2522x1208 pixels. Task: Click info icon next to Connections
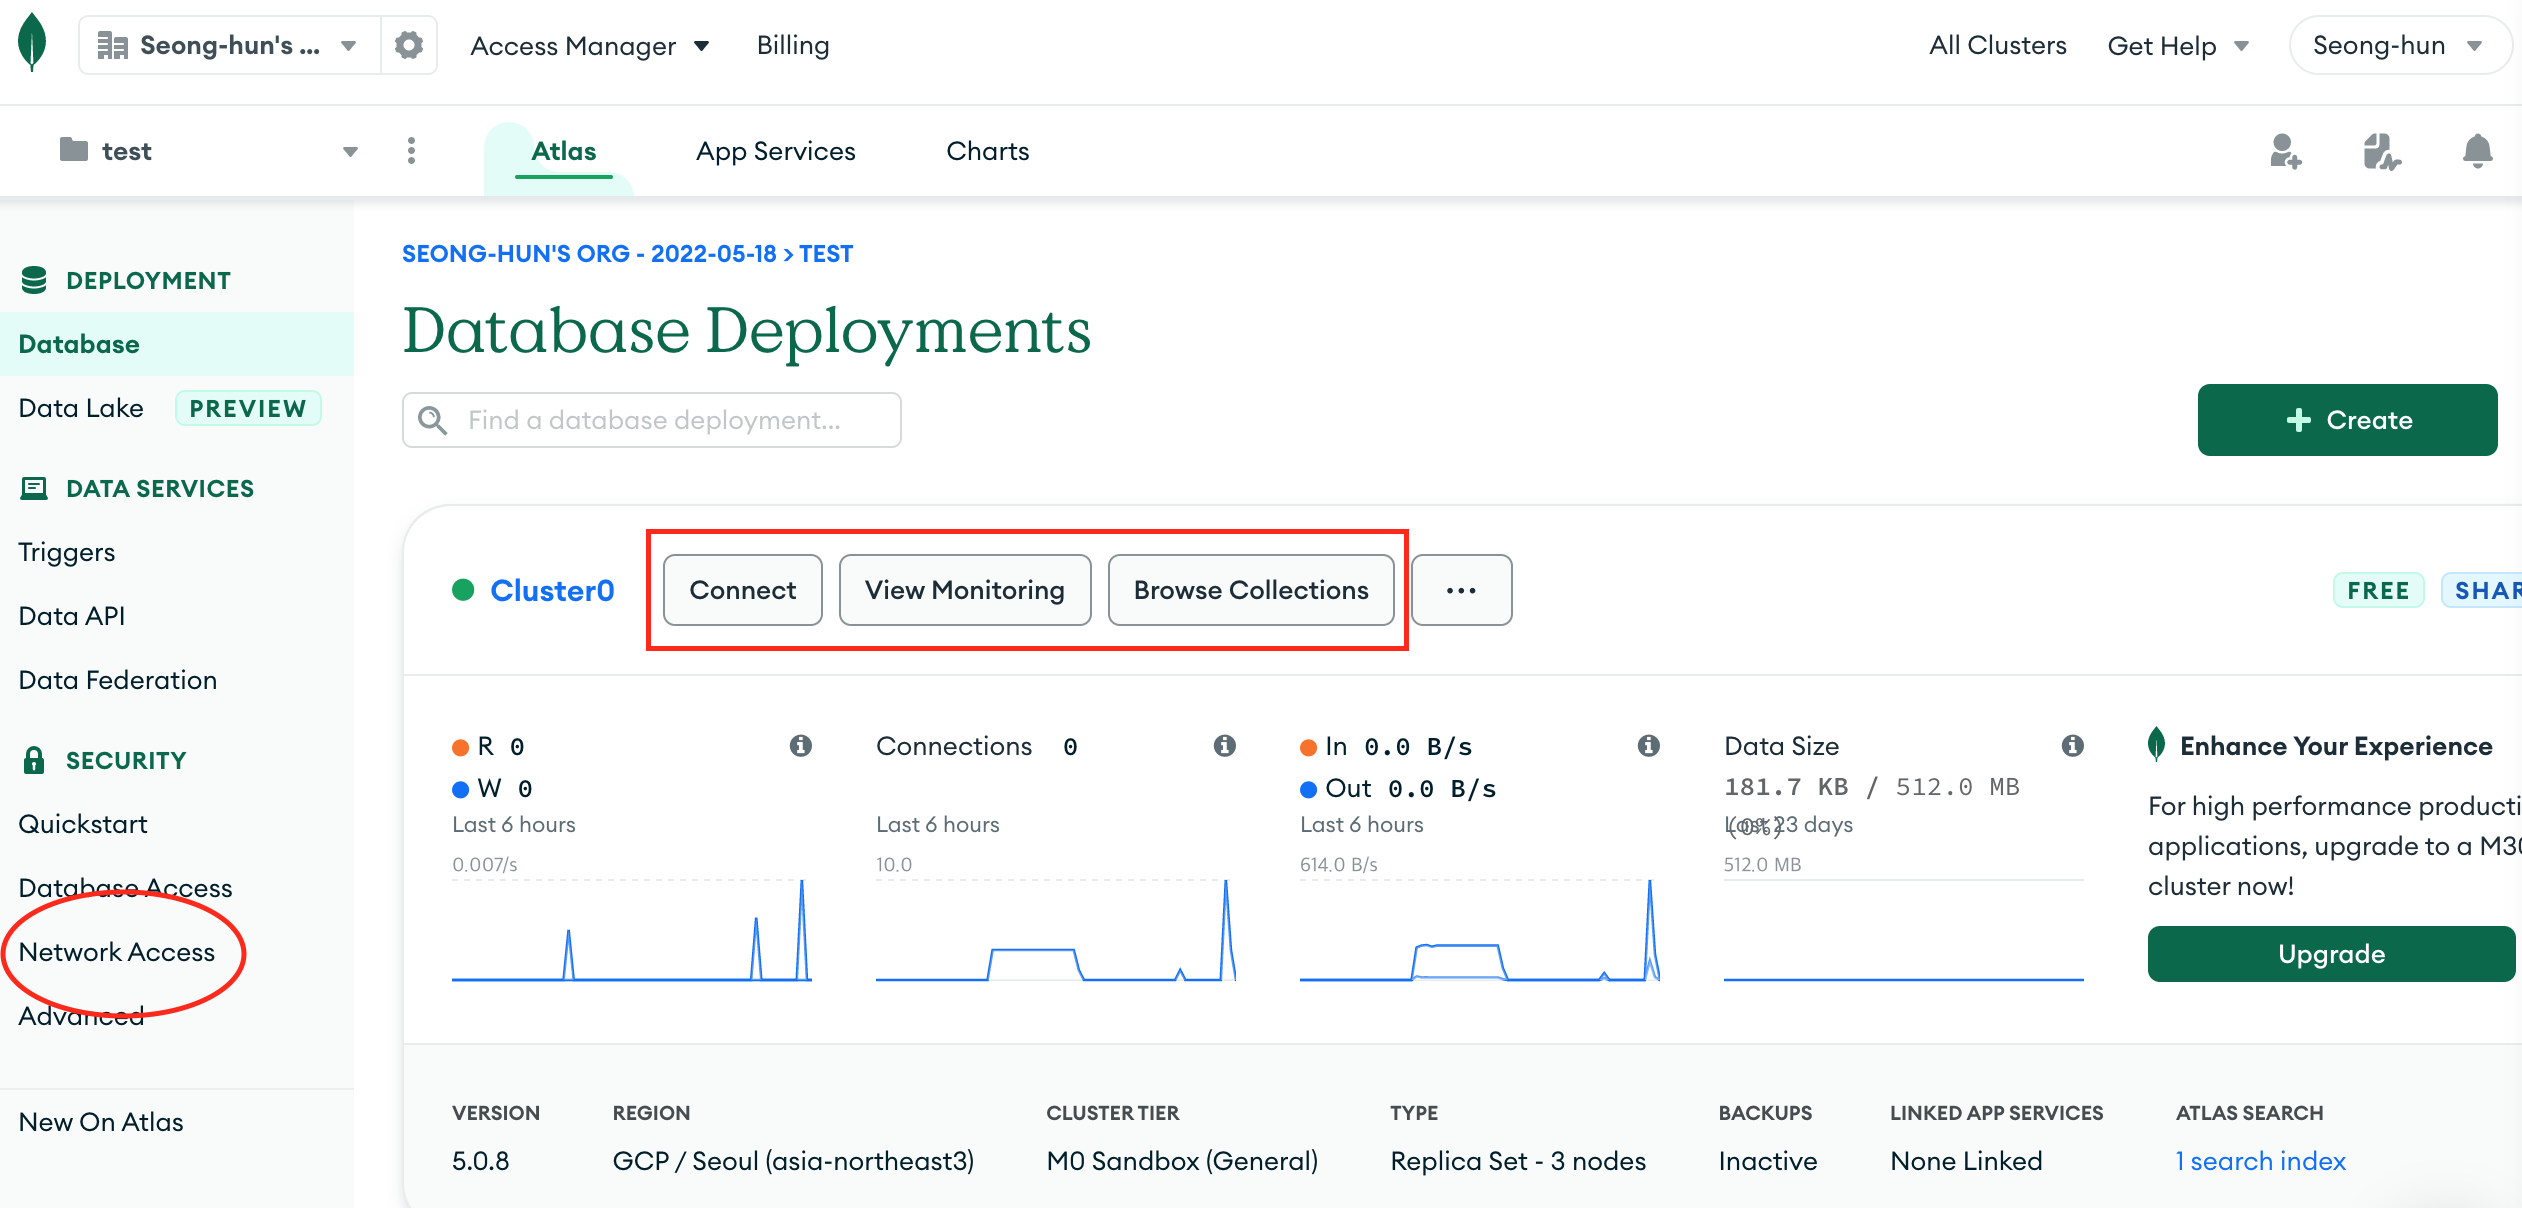coord(1224,745)
